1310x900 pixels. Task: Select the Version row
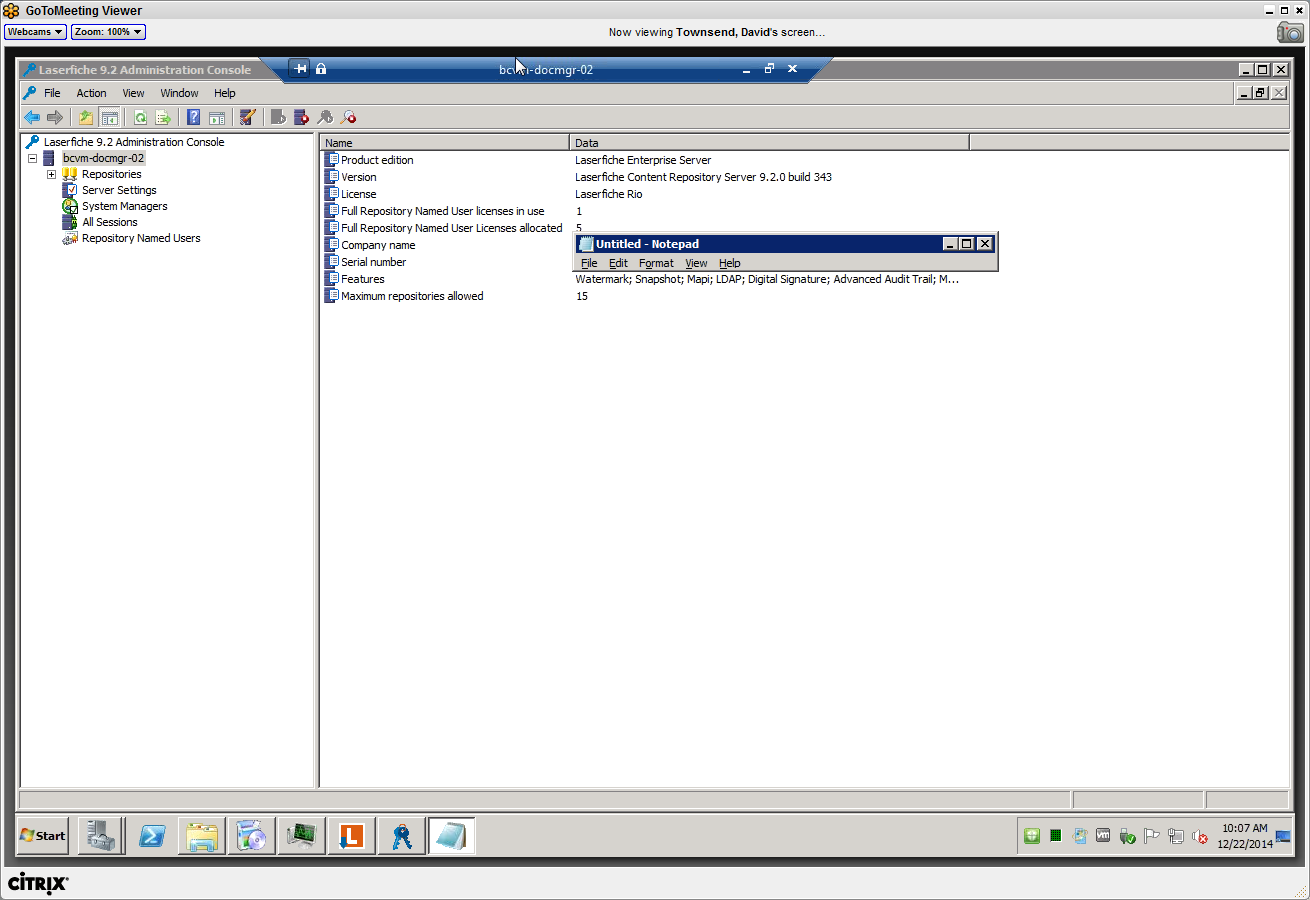(359, 177)
